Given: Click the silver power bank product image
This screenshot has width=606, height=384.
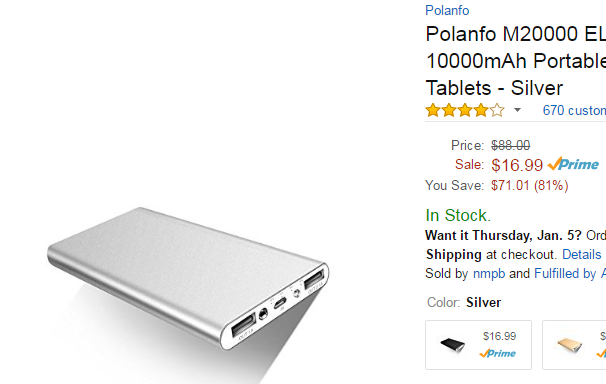Looking at the screenshot, I should [x=188, y=279].
